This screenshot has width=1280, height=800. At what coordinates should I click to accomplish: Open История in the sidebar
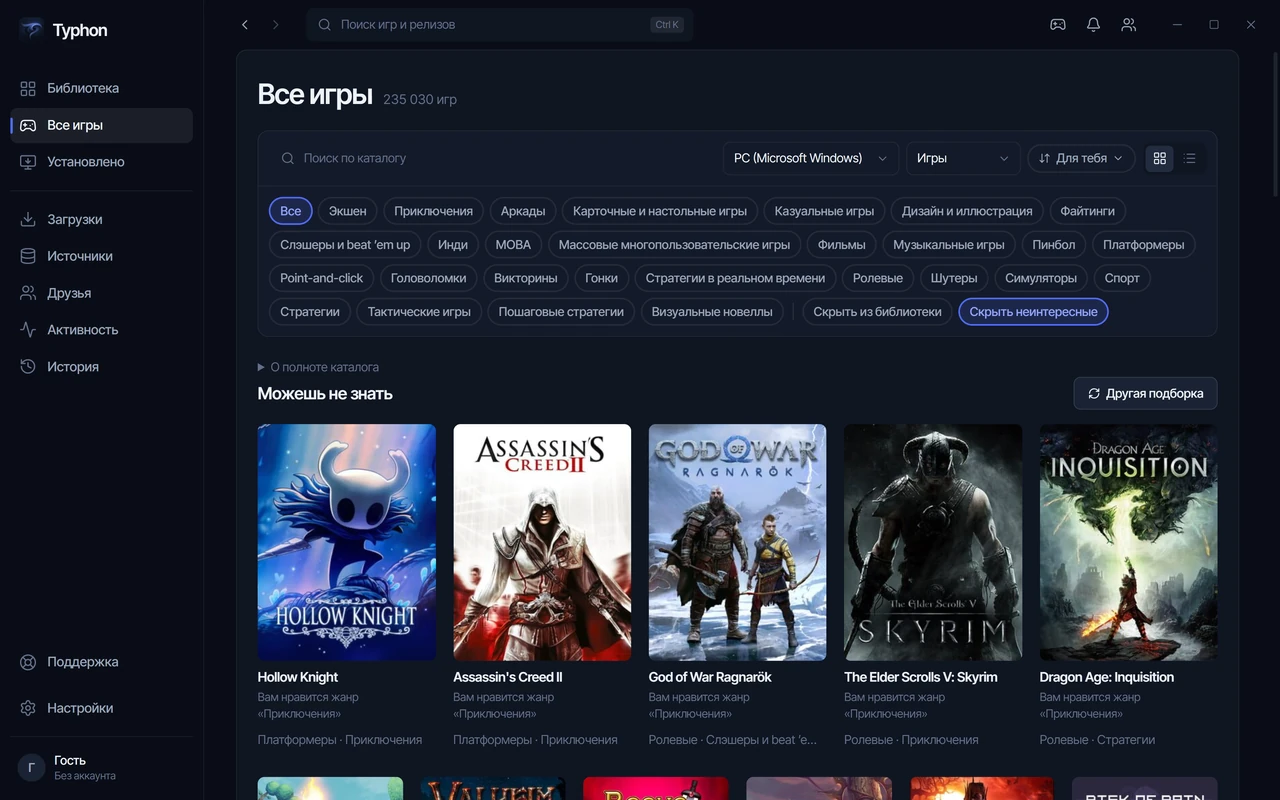pos(101,367)
